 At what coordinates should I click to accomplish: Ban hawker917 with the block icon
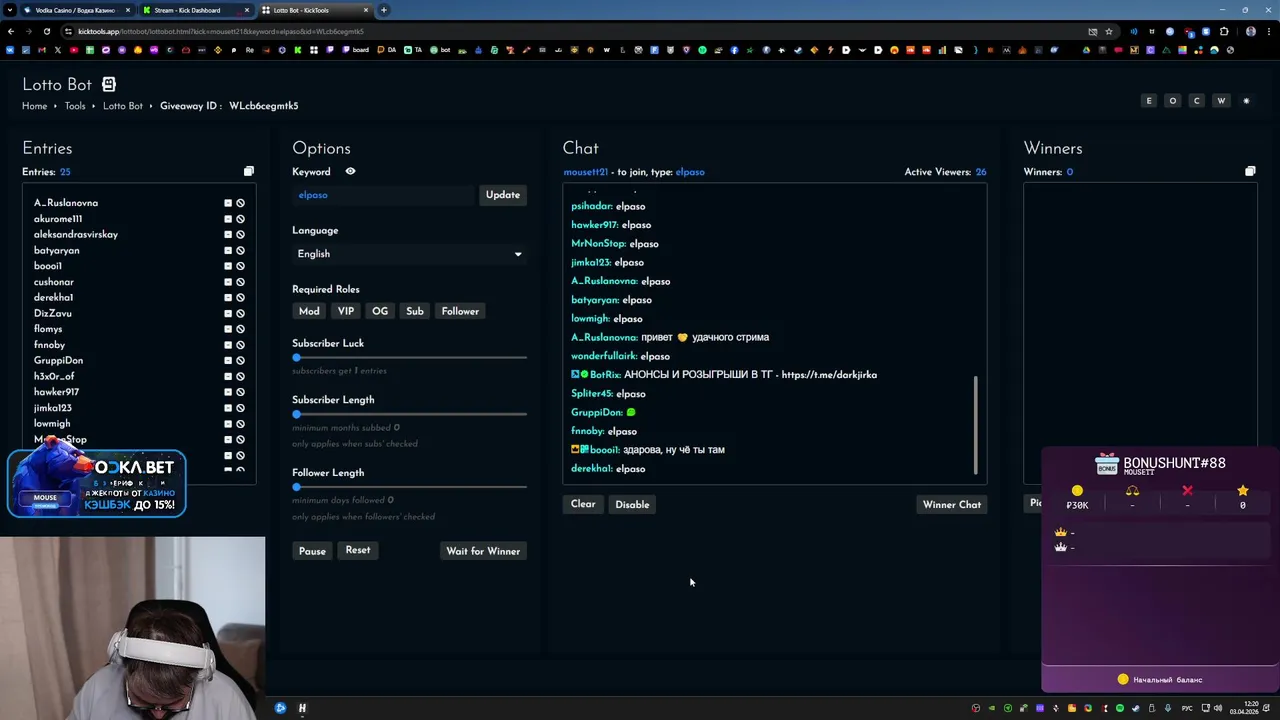[240, 392]
